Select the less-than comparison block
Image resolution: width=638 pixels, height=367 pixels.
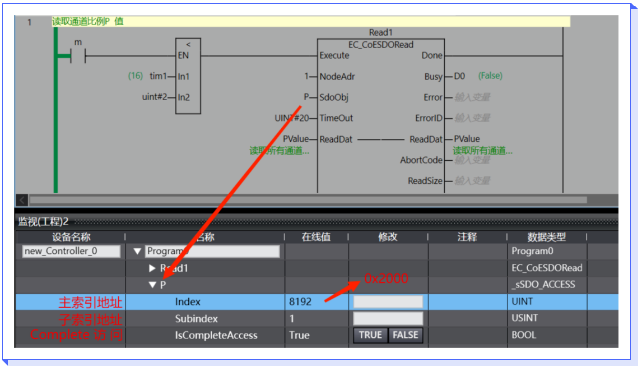click(188, 76)
